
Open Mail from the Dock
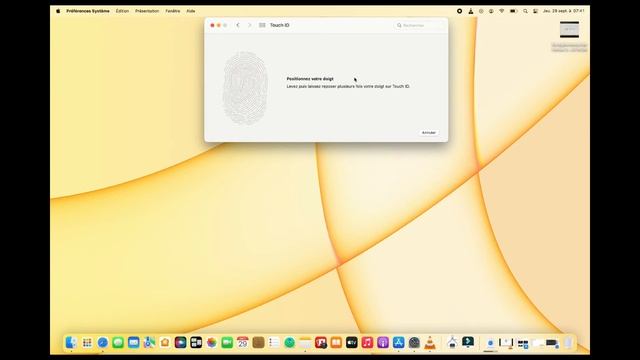133,342
